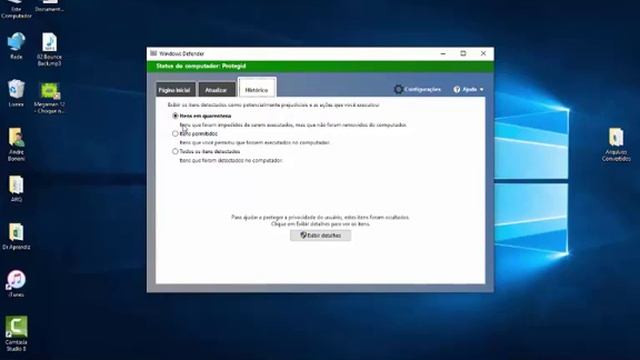The width and height of the screenshot is (640, 360).
Task: Select Itens permitidos radio button
Action: pos(175,133)
